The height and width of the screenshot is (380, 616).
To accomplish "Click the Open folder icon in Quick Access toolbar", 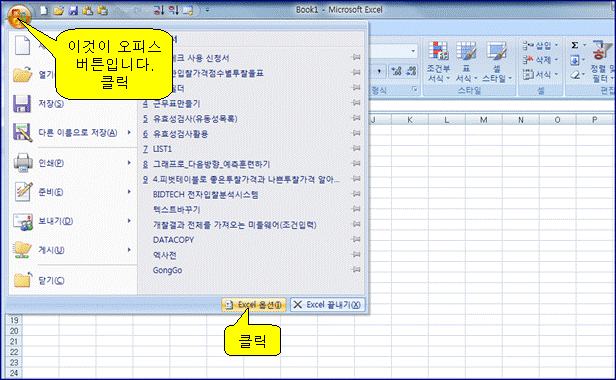I will click(59, 10).
